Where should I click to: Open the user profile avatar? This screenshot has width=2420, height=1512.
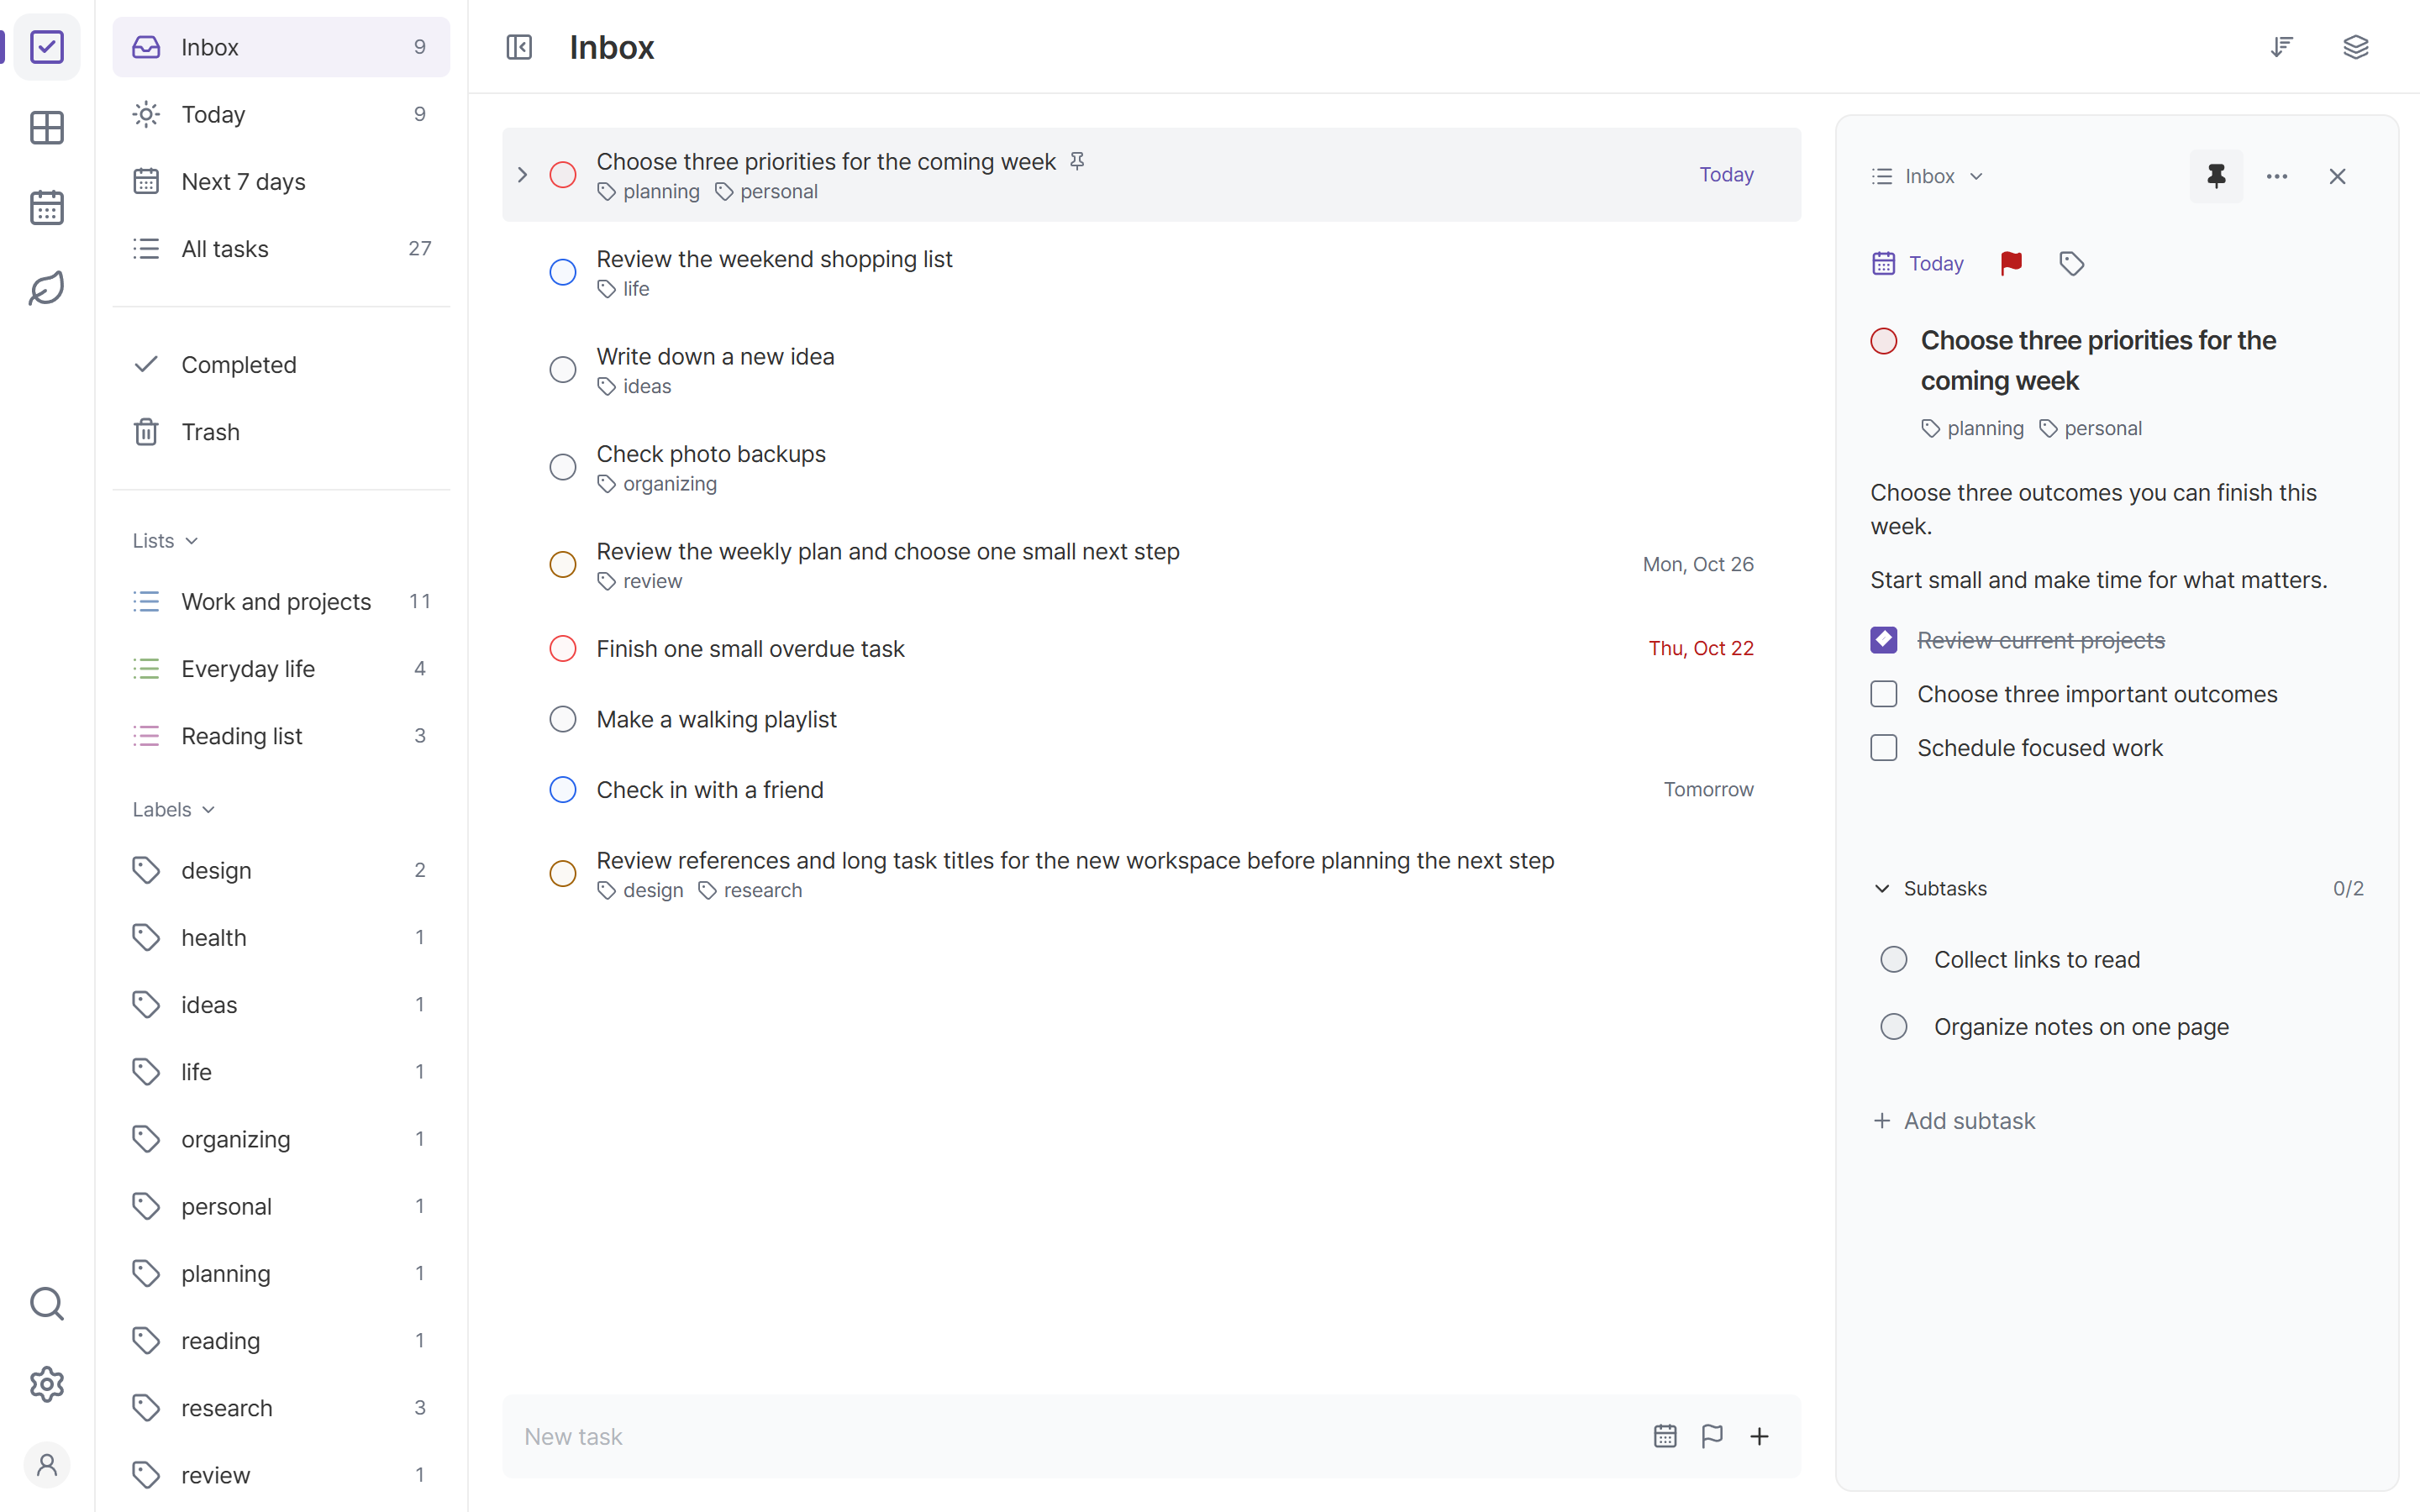click(47, 1465)
